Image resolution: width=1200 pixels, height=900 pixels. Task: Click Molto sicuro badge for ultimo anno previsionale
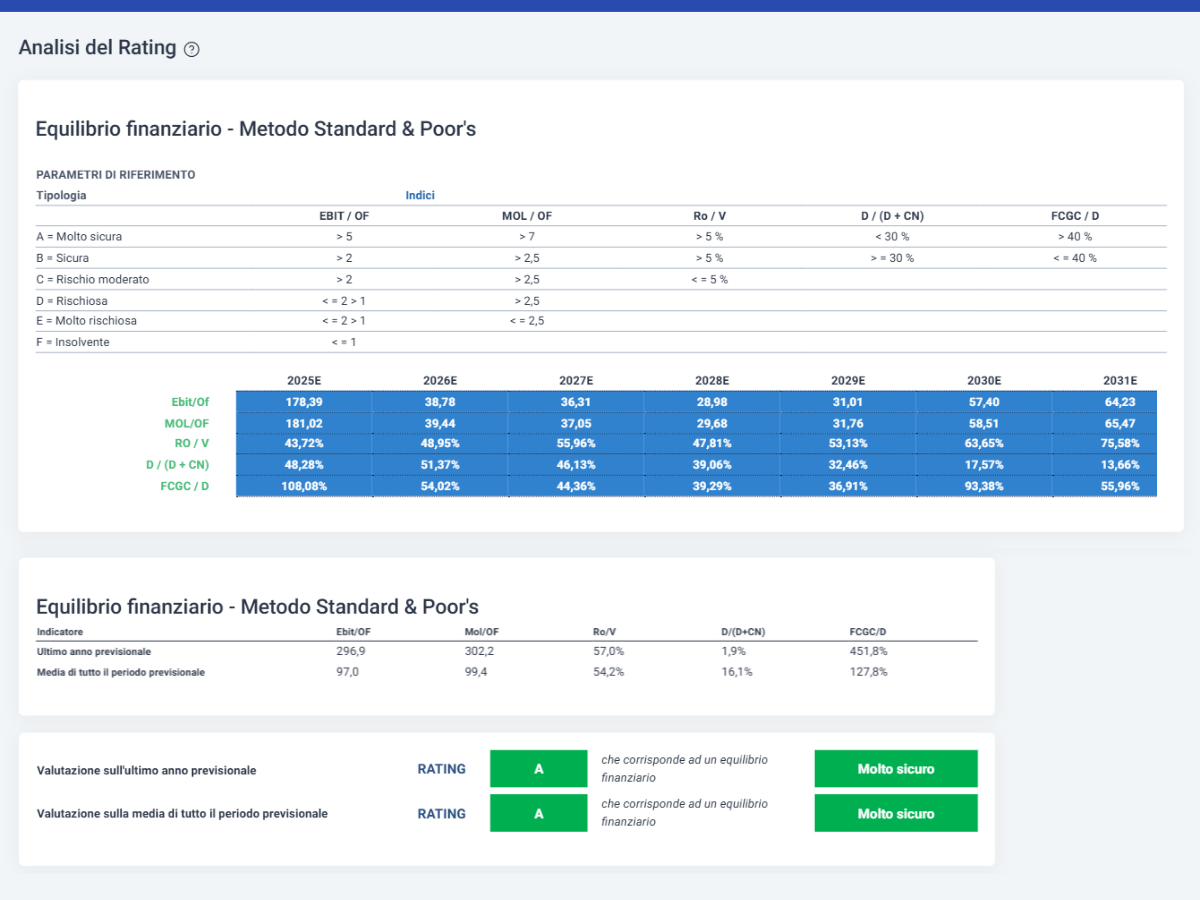[896, 769]
